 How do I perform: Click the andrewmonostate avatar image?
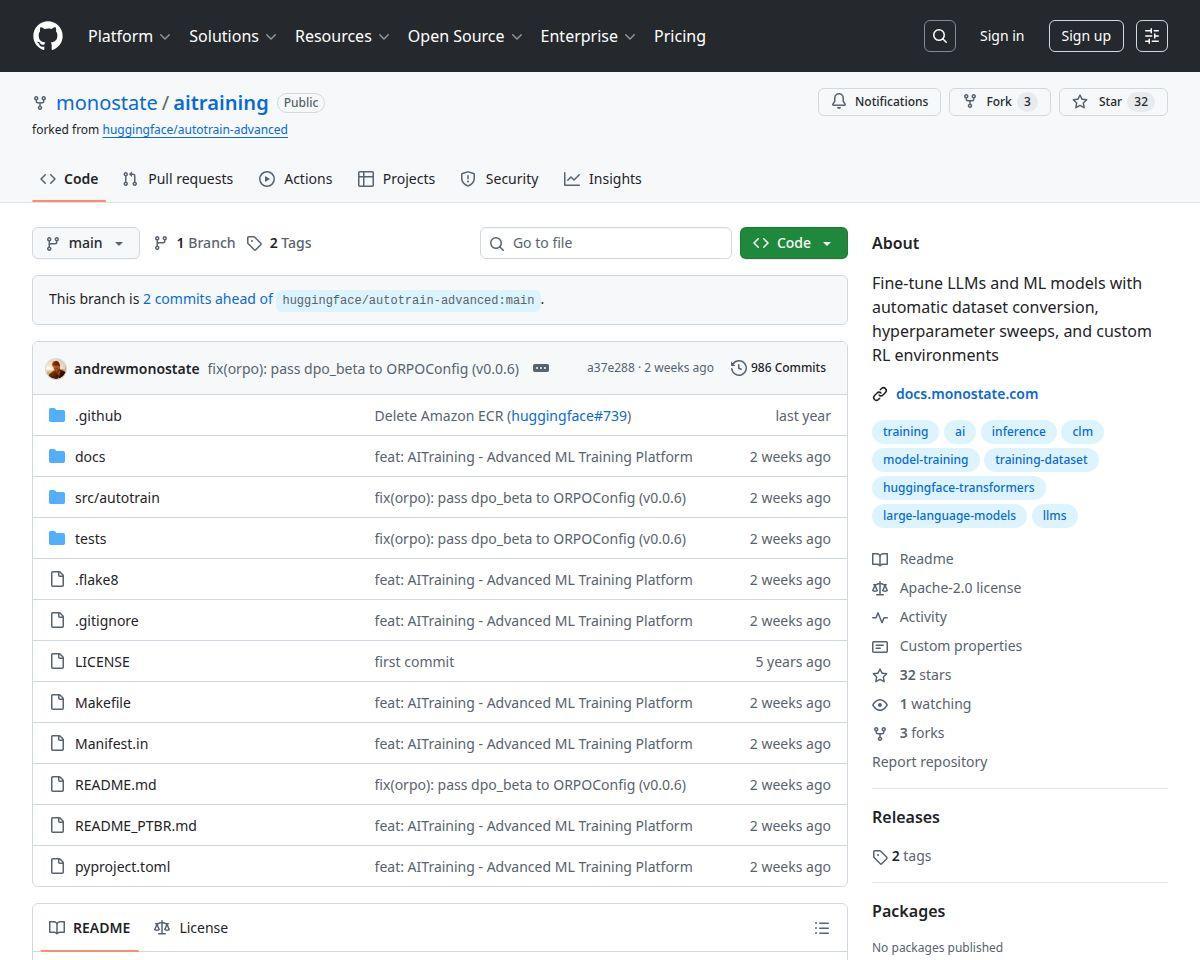click(56, 368)
